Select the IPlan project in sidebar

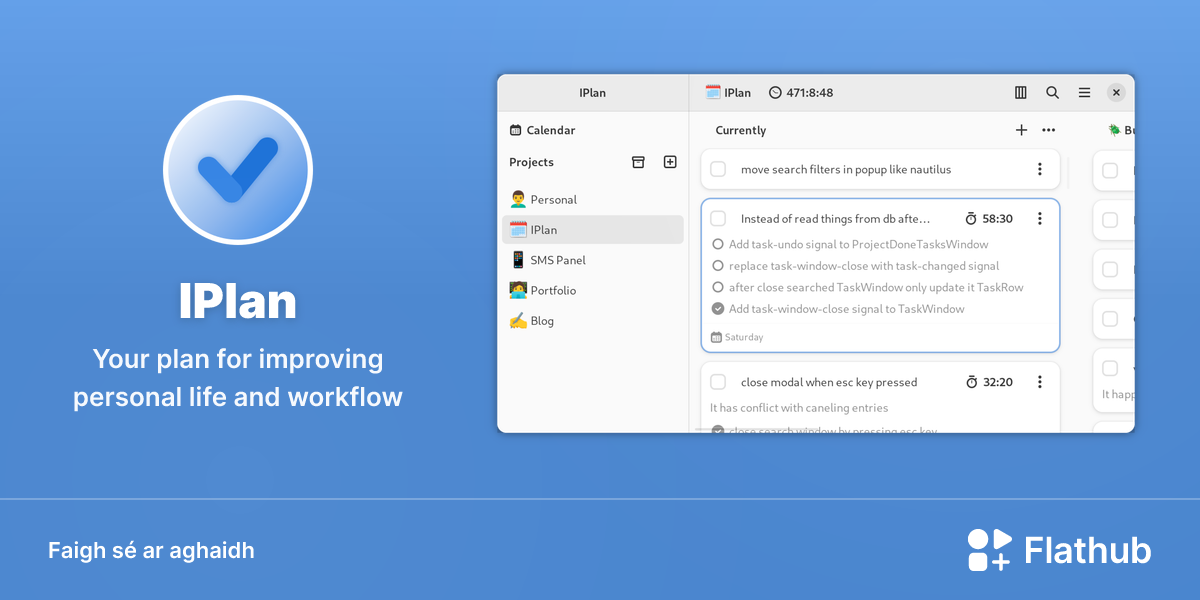tap(593, 229)
